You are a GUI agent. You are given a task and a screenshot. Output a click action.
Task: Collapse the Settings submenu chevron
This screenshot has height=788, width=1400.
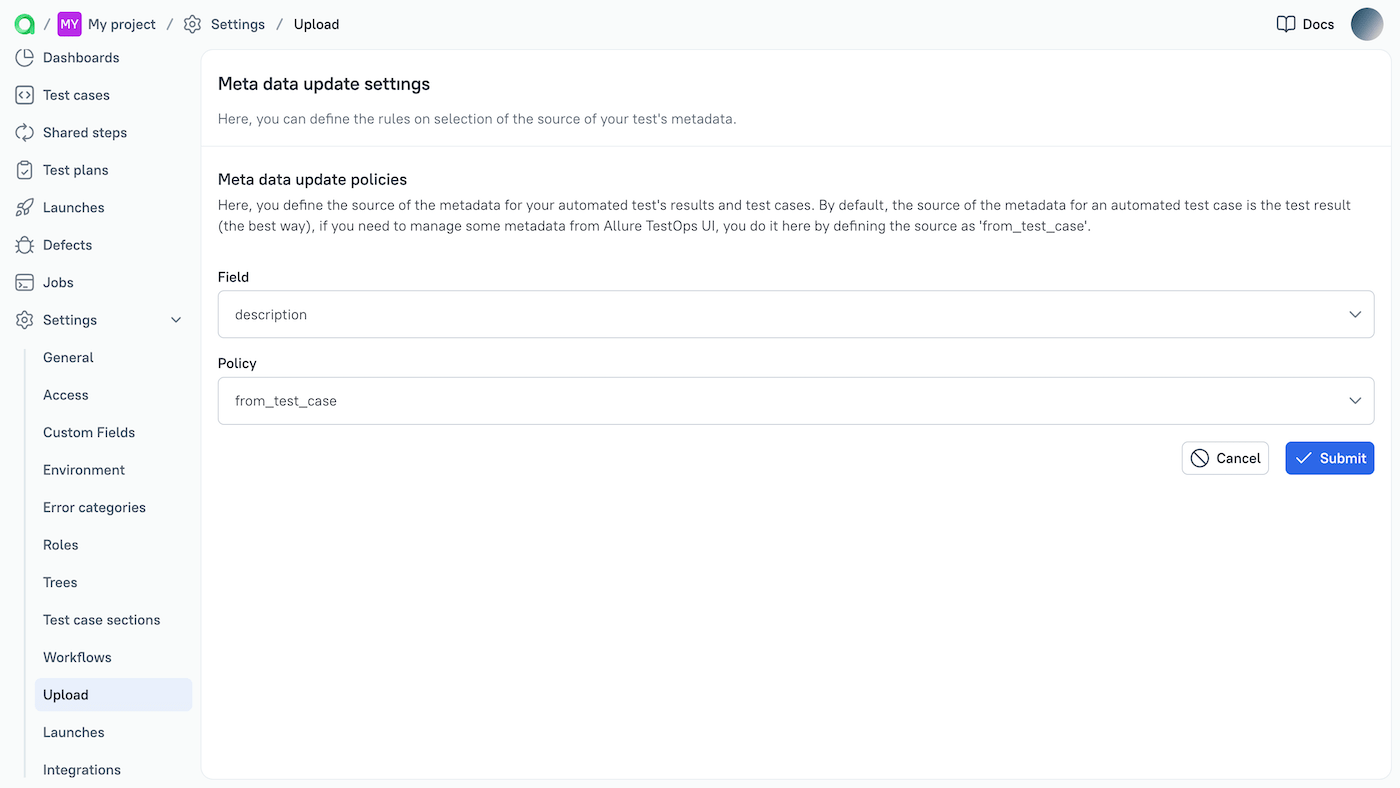(176, 319)
